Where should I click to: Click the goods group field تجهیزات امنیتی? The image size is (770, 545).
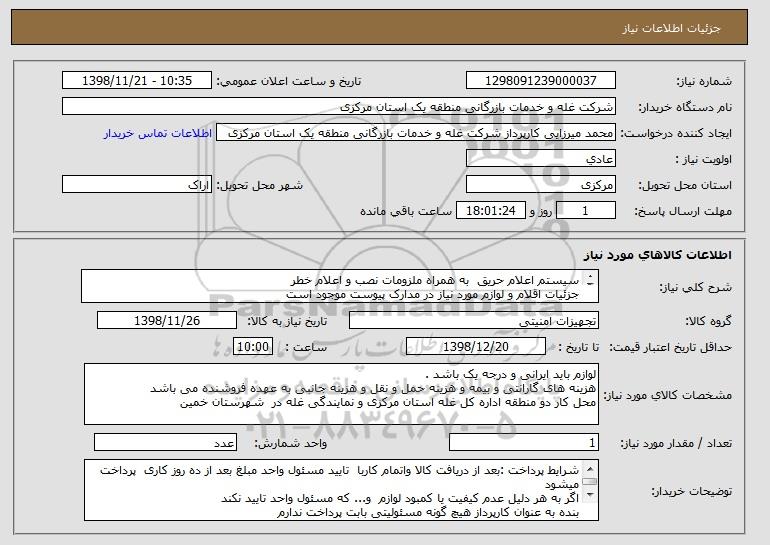(474, 321)
